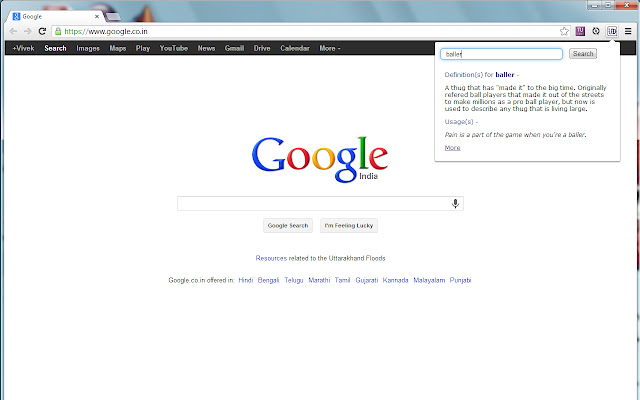This screenshot has width=640, height=400.
Task: Click the circular gear extension icon
Action: point(596,31)
